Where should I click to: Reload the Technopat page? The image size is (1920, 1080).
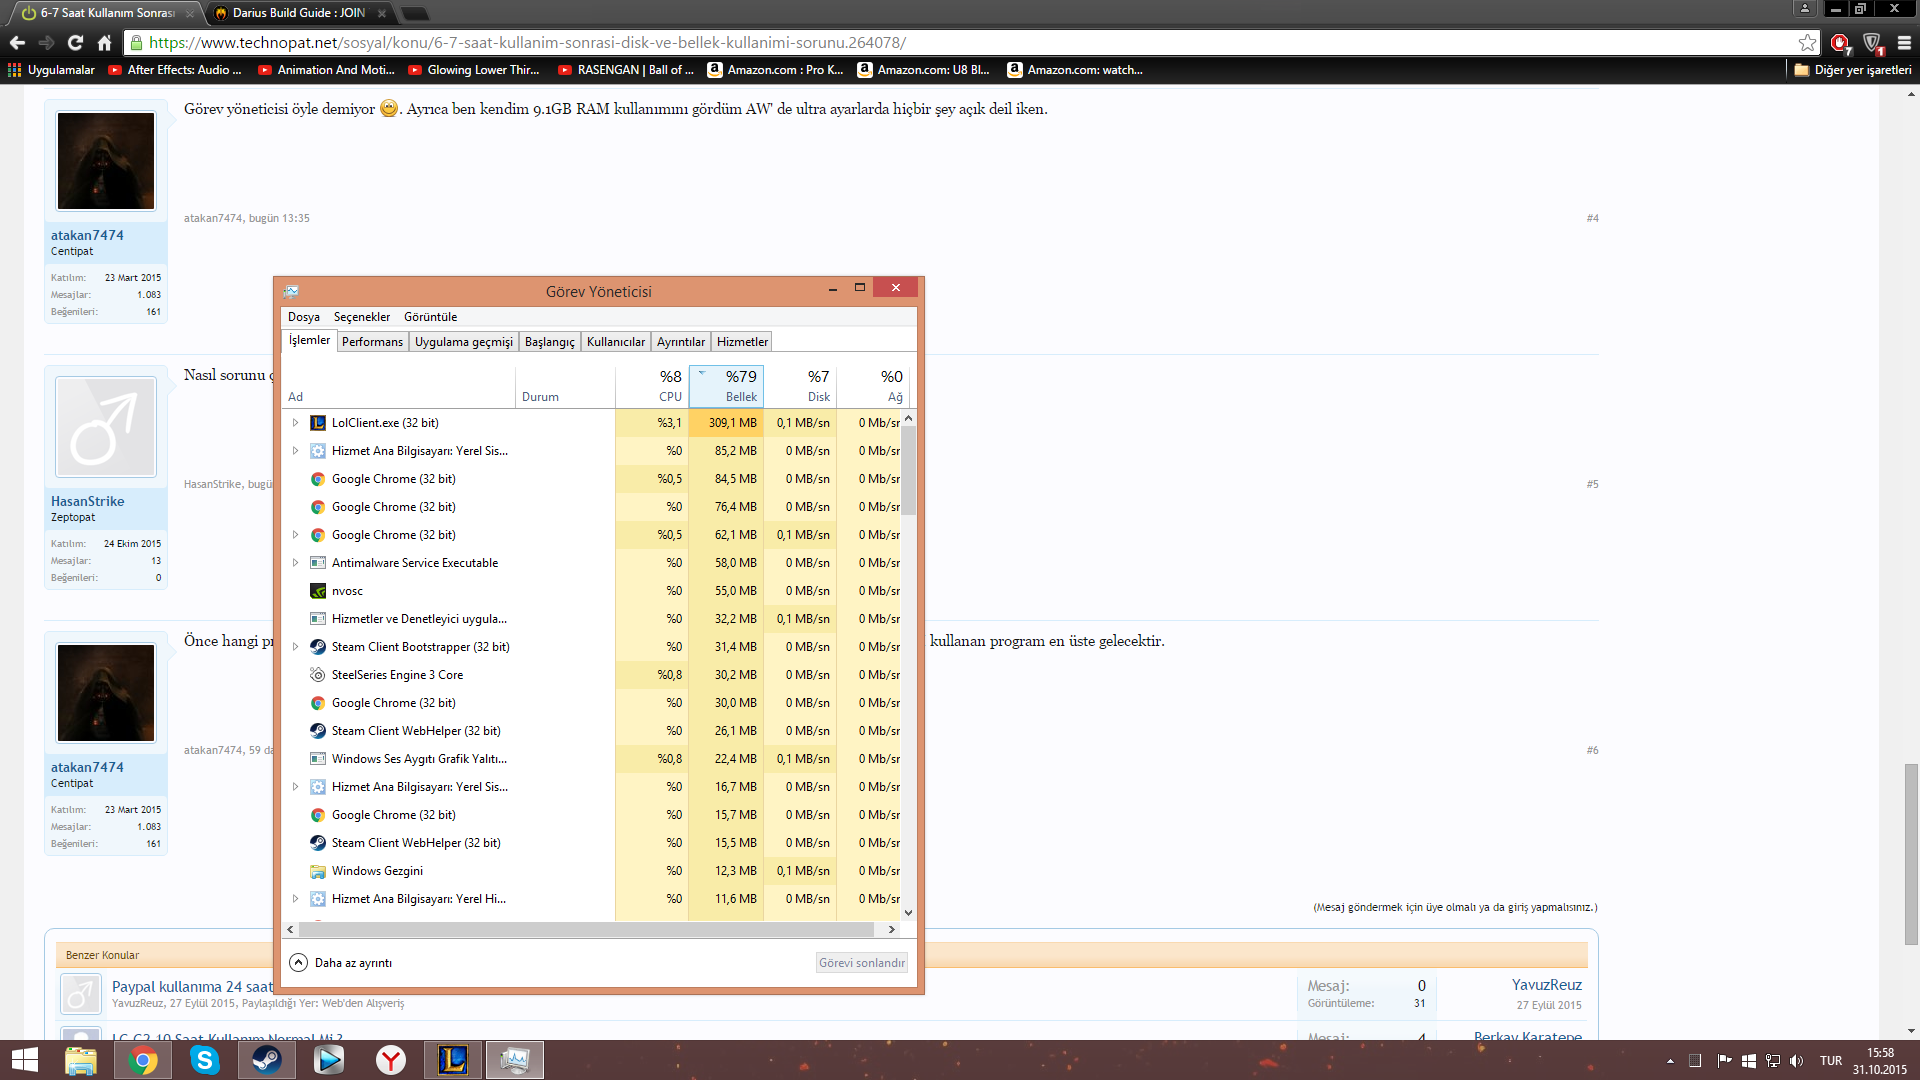tap(75, 42)
